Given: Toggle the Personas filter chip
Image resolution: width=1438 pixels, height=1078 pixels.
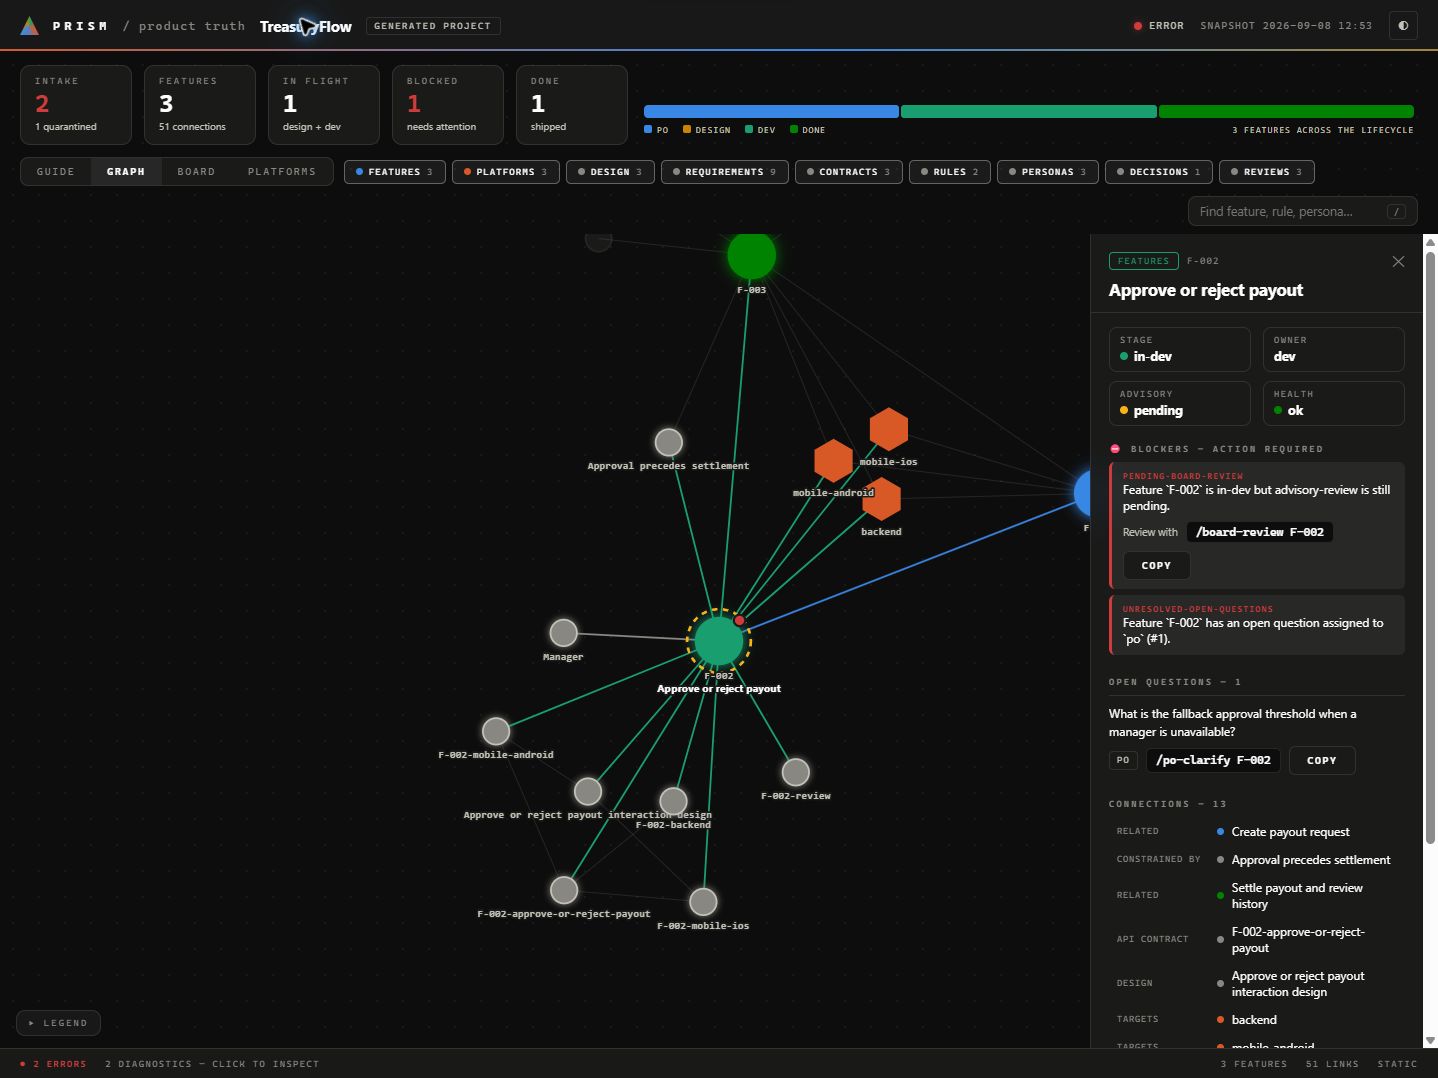Looking at the screenshot, I should (x=1047, y=172).
